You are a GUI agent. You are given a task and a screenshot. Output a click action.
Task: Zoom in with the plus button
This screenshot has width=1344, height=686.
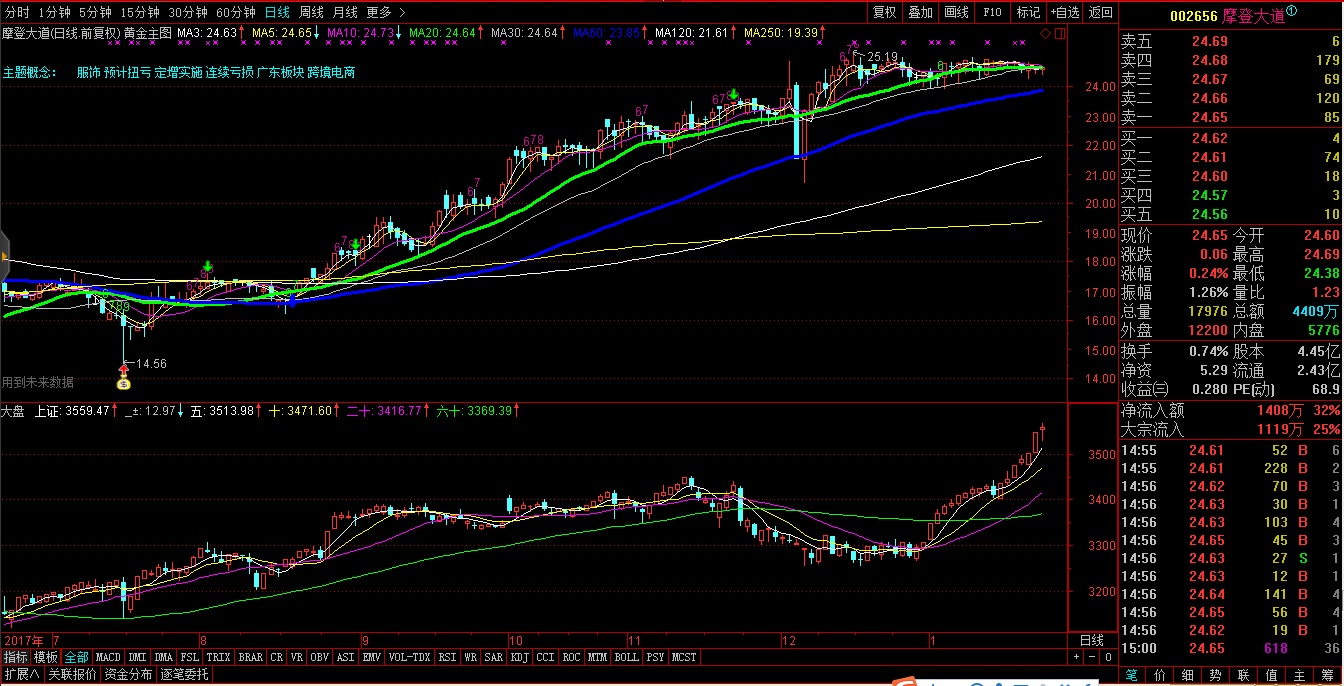1076,657
